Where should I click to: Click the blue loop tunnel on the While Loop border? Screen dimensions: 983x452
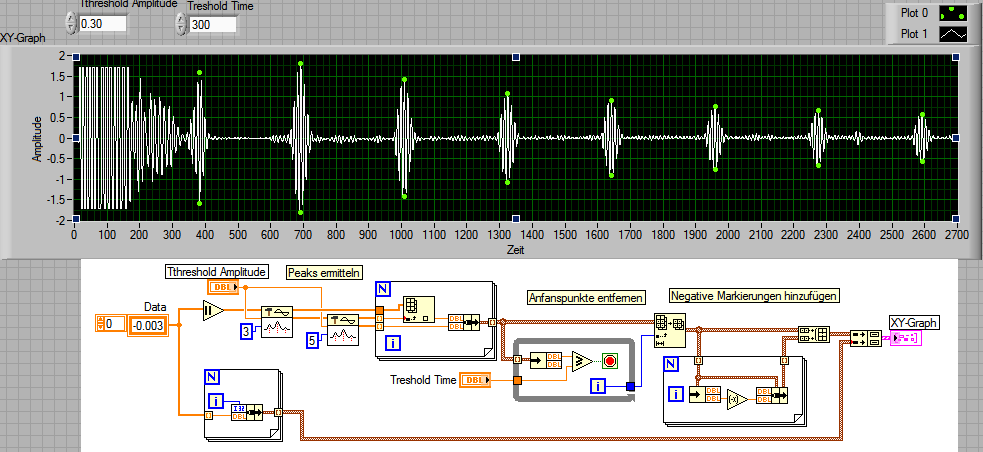630,387
